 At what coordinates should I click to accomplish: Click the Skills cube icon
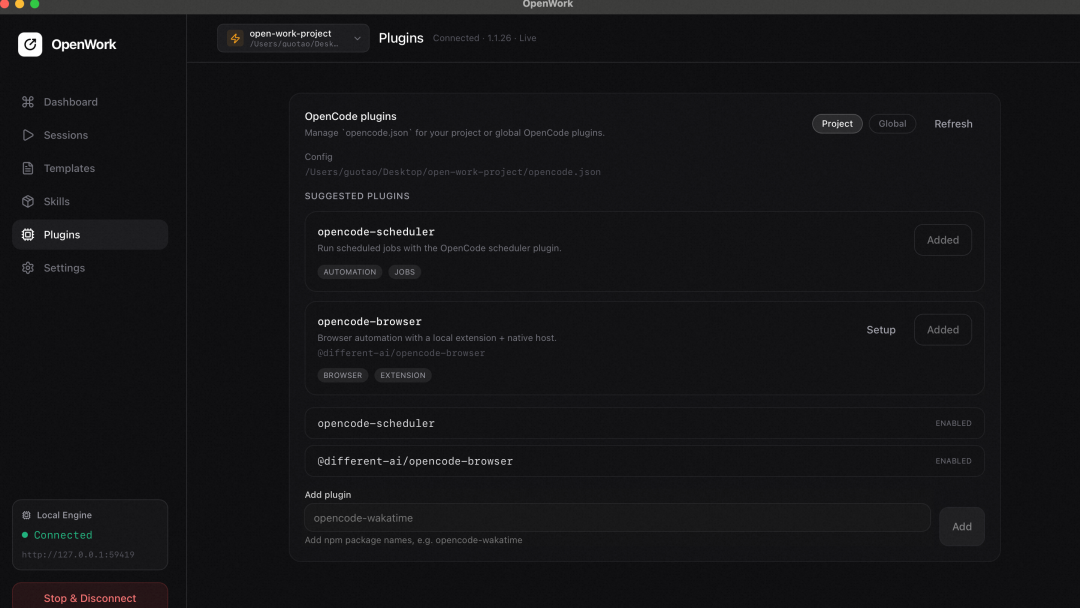click(28, 201)
